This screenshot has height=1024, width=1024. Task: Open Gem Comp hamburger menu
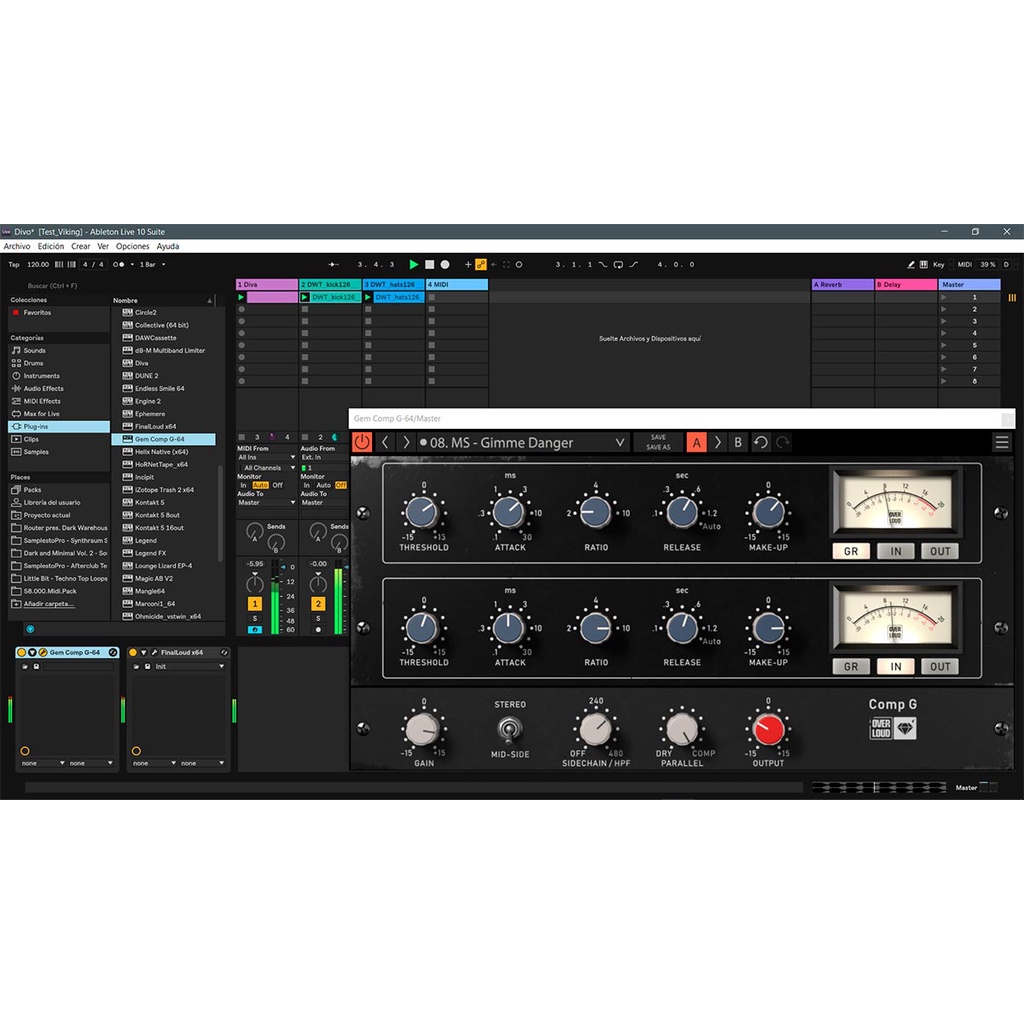click(1002, 443)
